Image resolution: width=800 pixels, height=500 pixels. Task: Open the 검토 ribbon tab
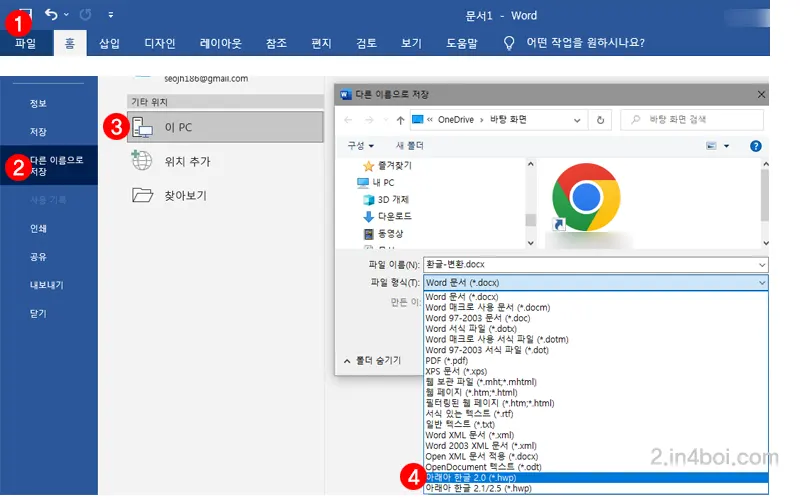pos(366,43)
